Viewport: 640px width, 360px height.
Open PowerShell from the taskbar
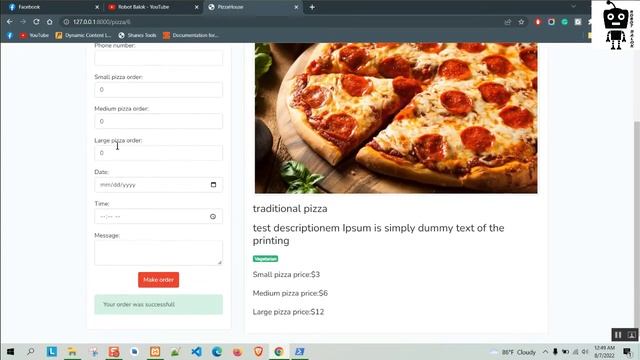click(x=300, y=351)
